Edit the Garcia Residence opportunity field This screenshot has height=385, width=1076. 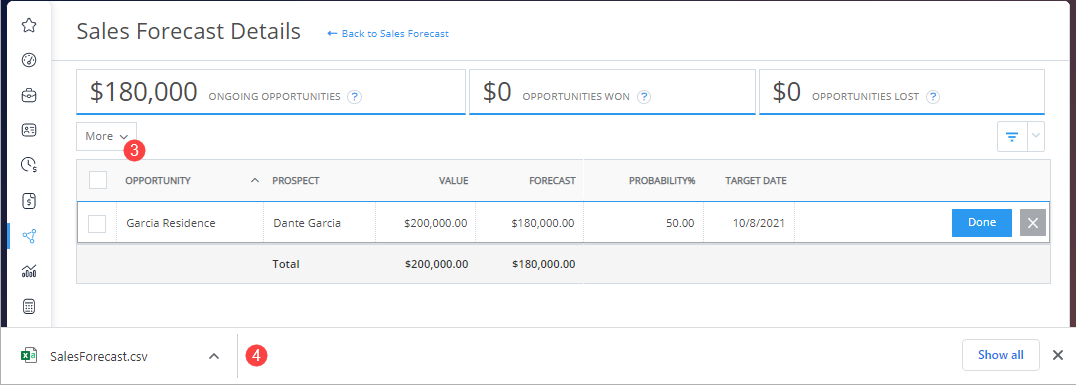[190, 222]
